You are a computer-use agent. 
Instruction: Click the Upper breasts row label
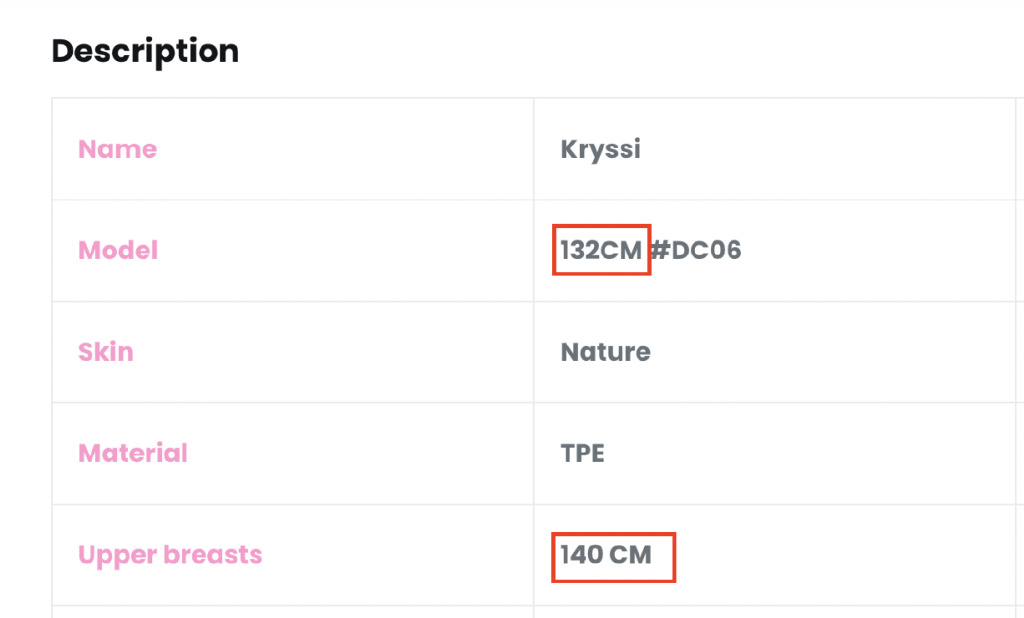pyautogui.click(x=170, y=554)
